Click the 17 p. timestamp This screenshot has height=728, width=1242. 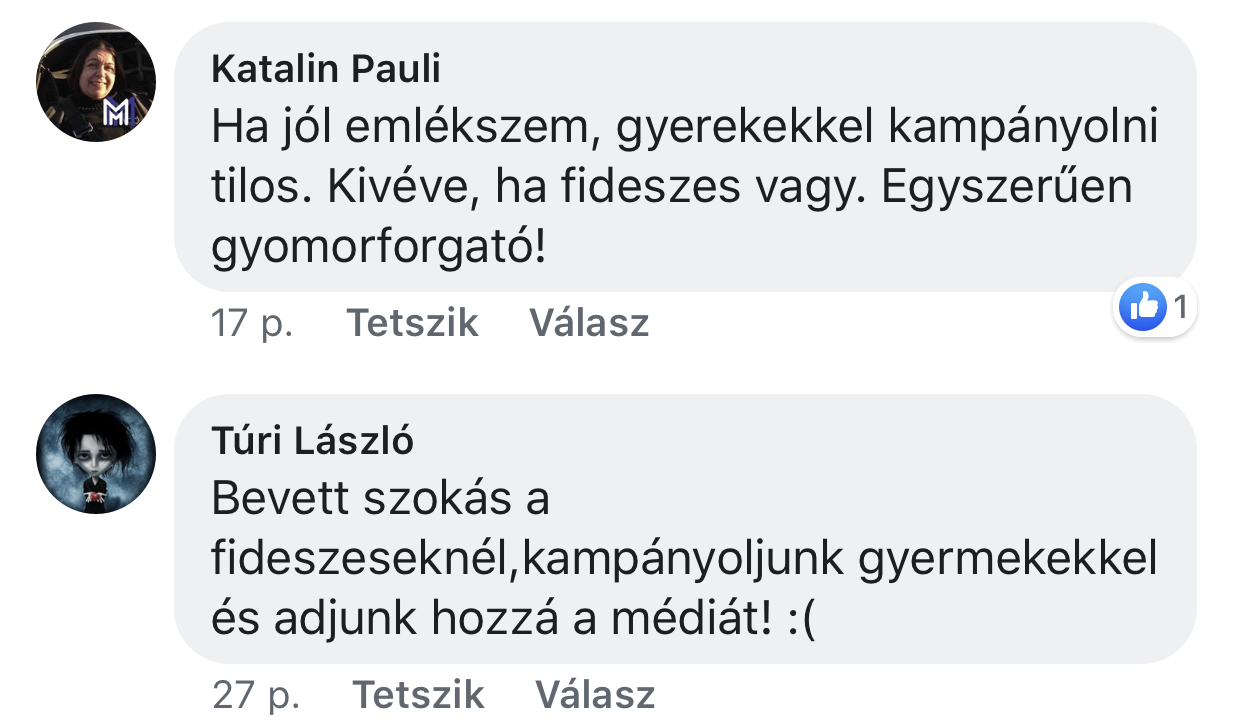pos(251,323)
